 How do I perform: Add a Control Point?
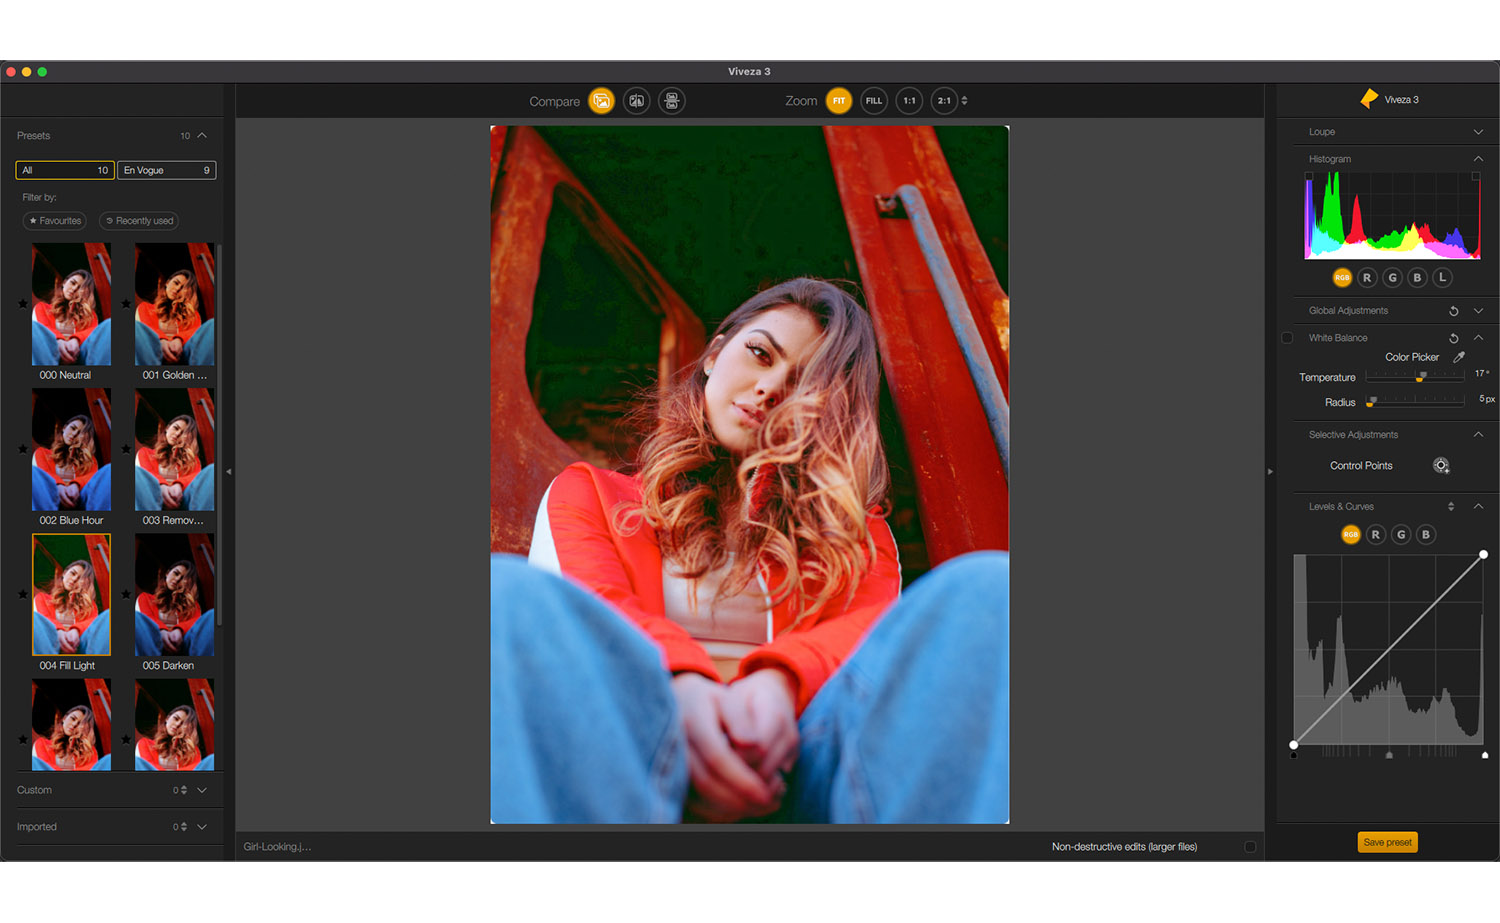pos(1440,466)
